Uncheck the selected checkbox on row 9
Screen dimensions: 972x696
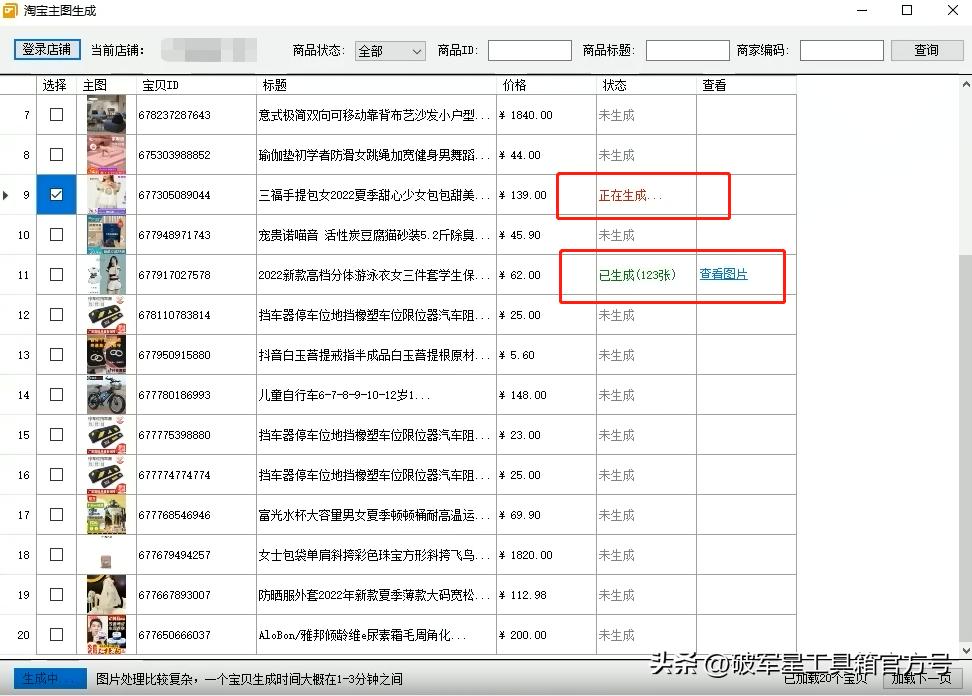[56, 194]
